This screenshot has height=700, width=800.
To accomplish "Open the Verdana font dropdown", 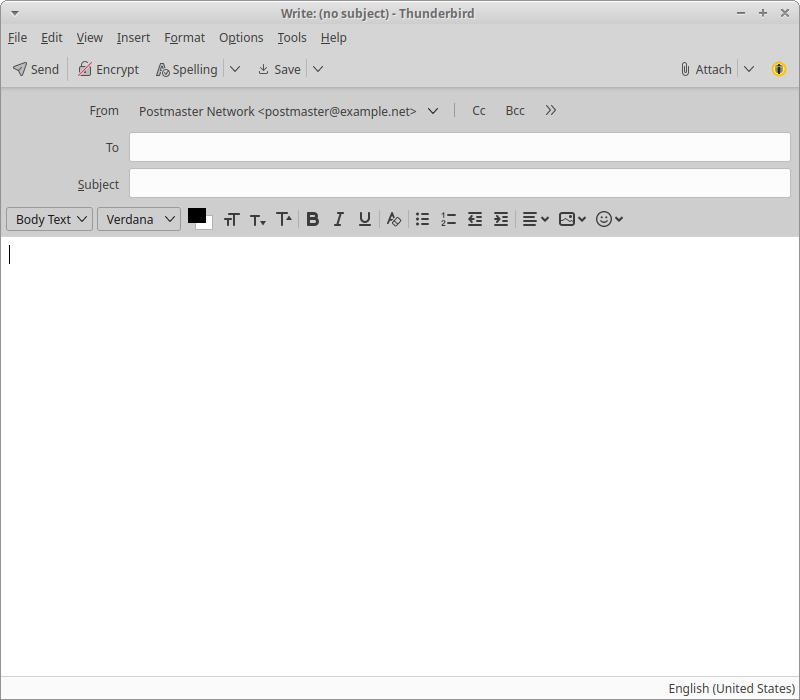I will [139, 219].
